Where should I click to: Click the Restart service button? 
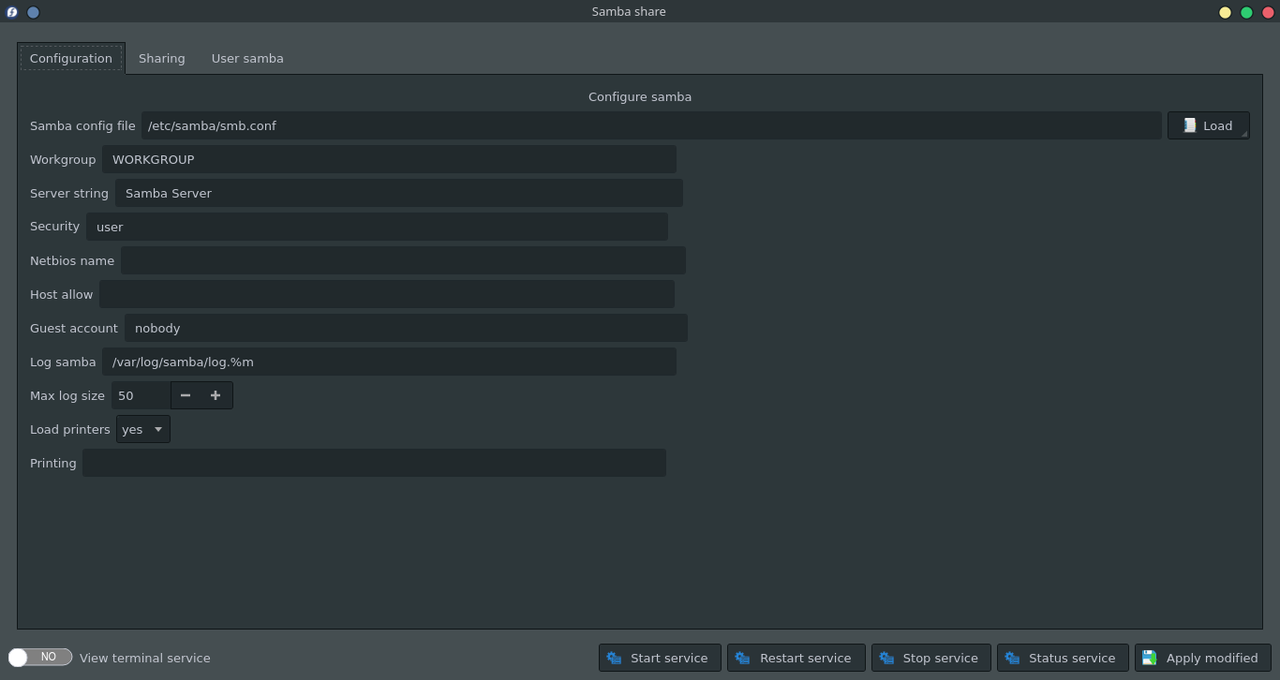(x=796, y=657)
